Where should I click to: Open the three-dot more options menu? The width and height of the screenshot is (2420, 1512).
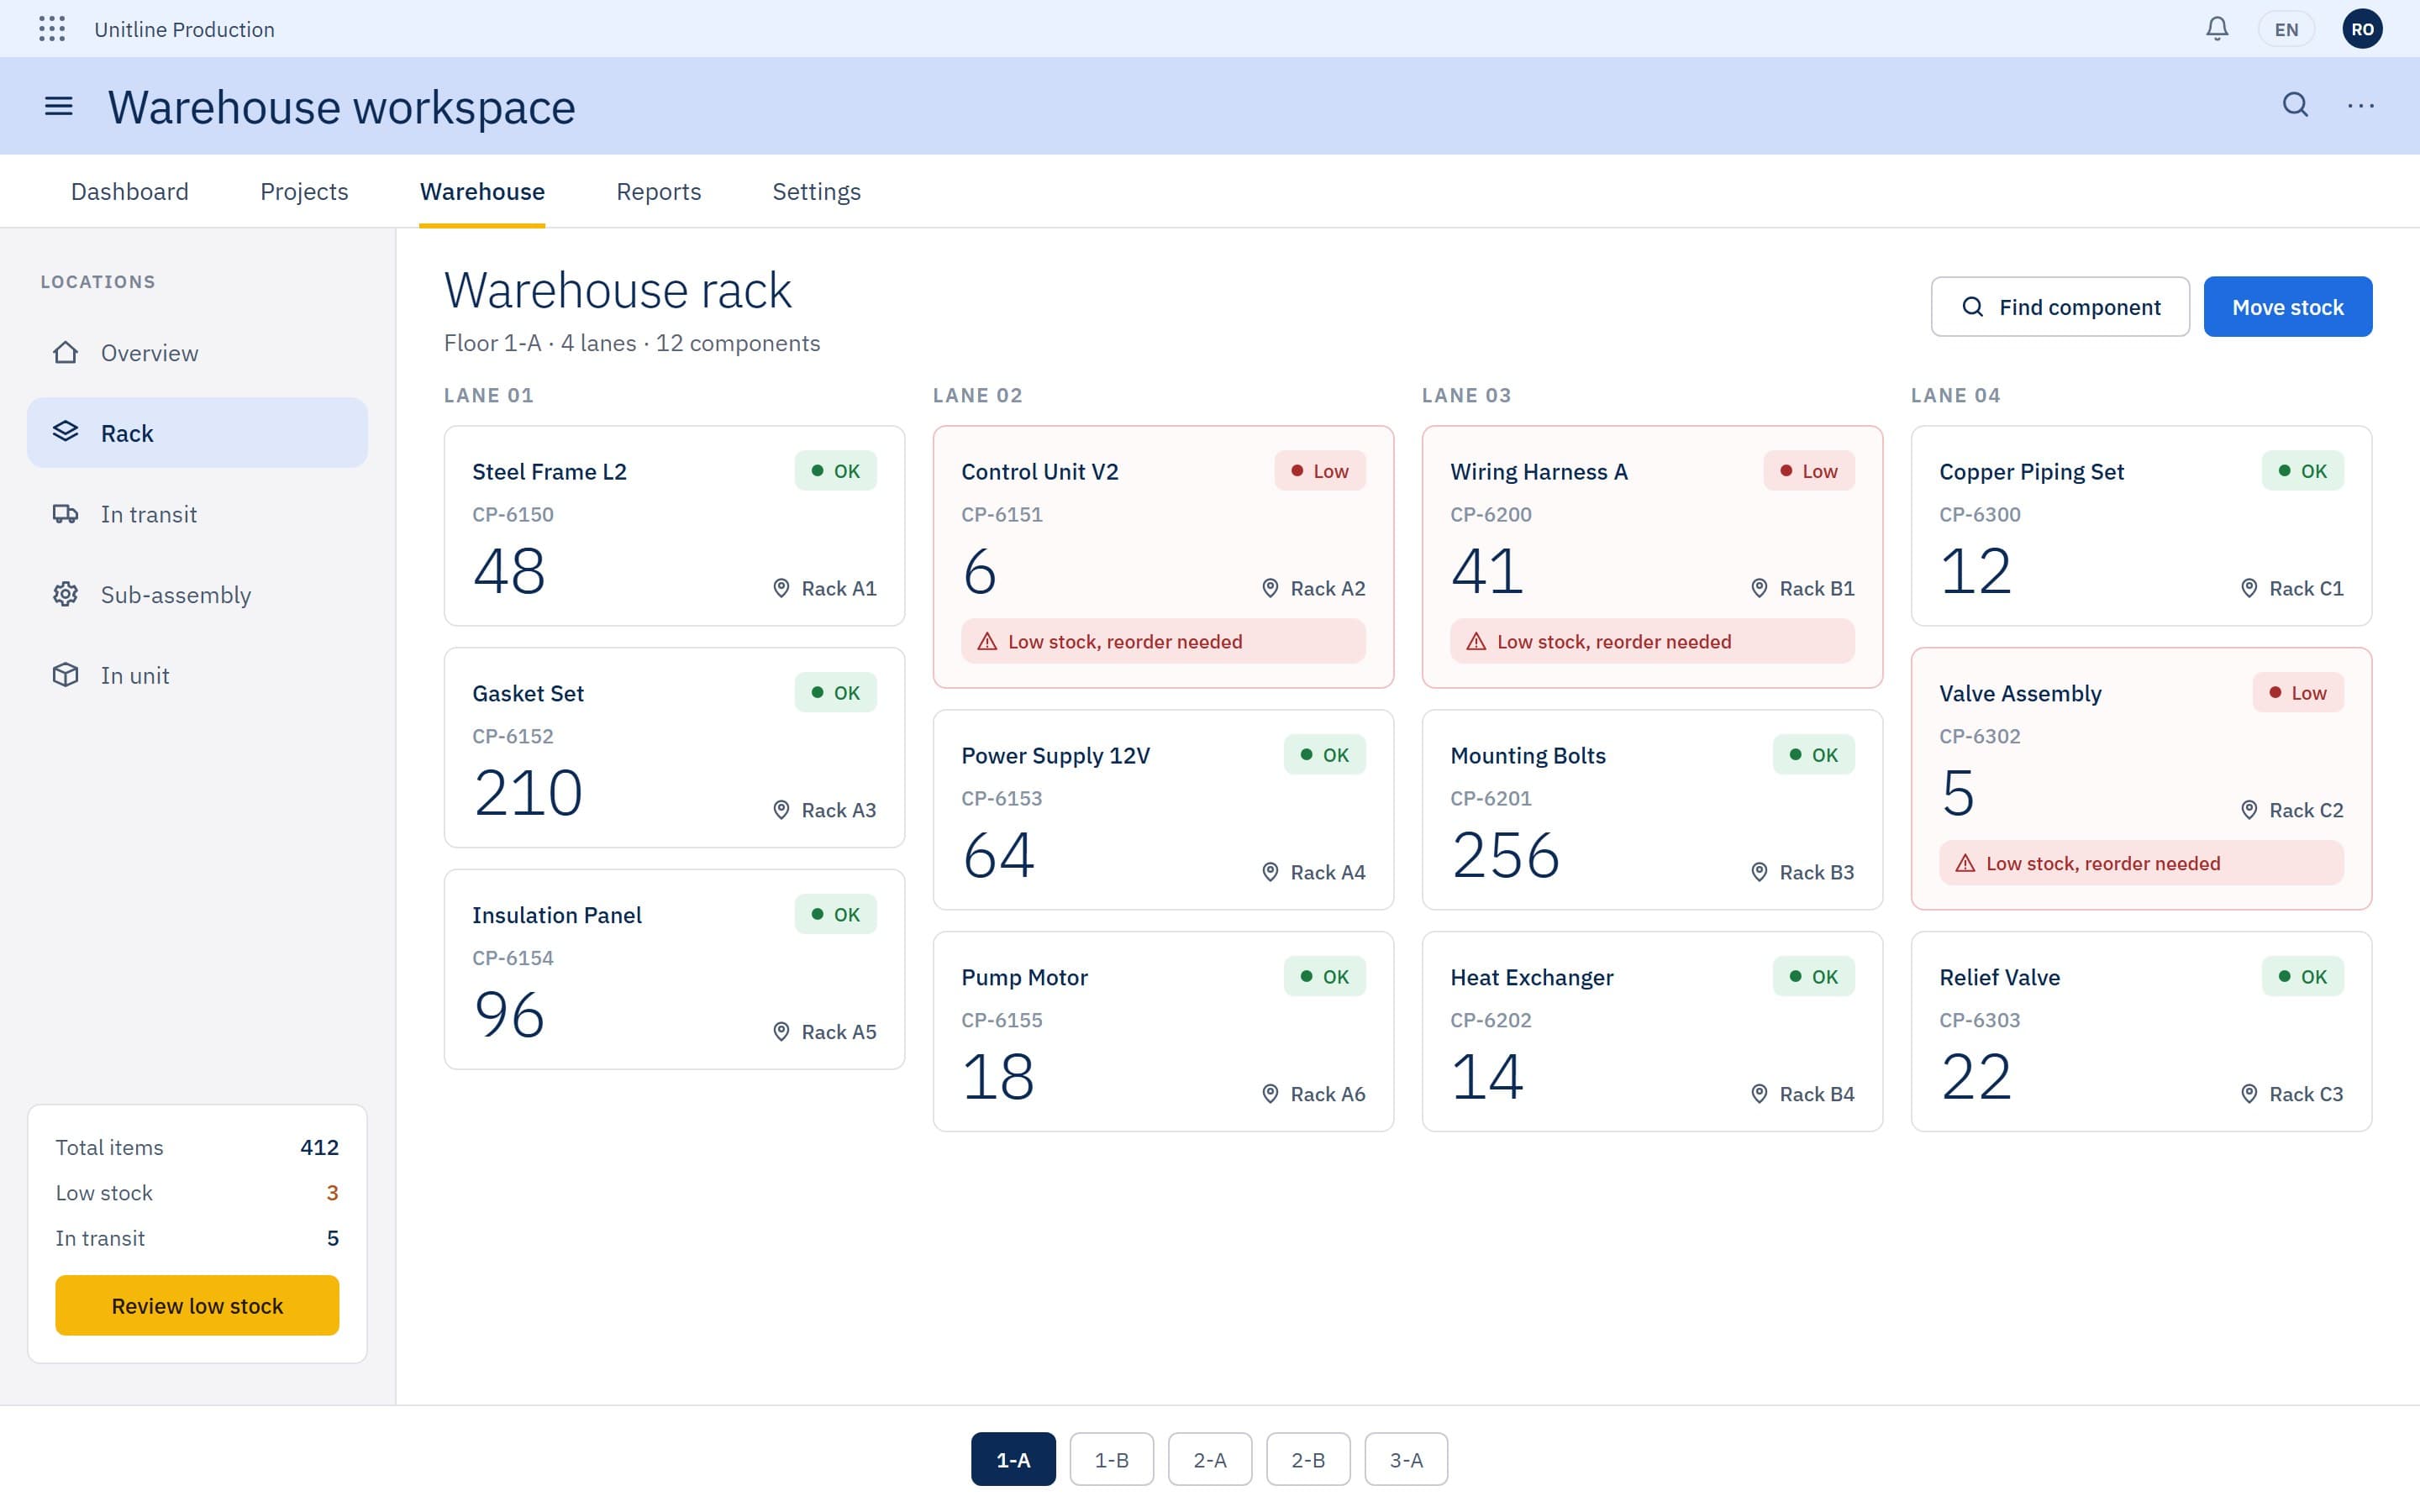[2361, 105]
